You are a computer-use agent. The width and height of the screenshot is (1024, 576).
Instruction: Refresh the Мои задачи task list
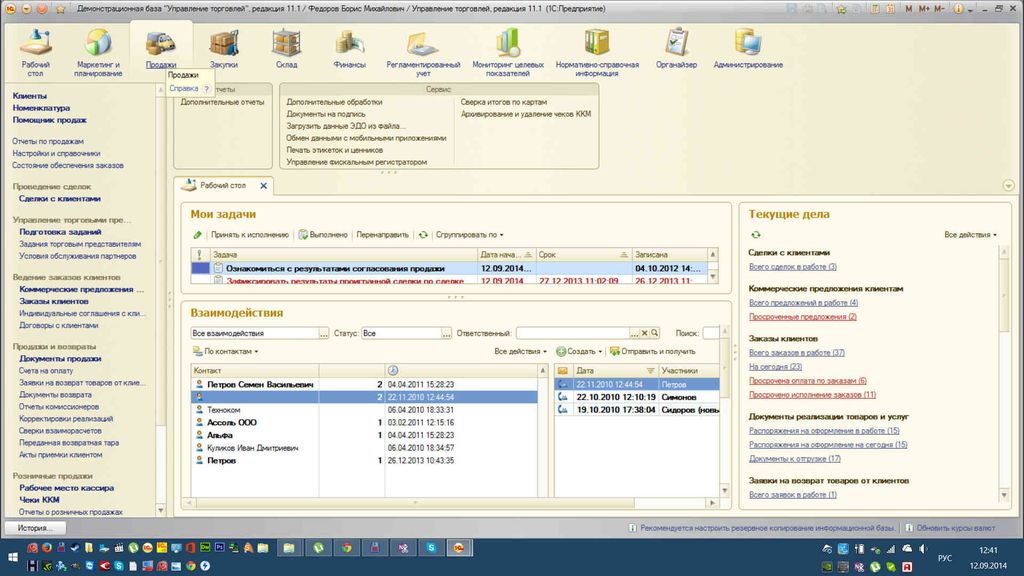424,235
